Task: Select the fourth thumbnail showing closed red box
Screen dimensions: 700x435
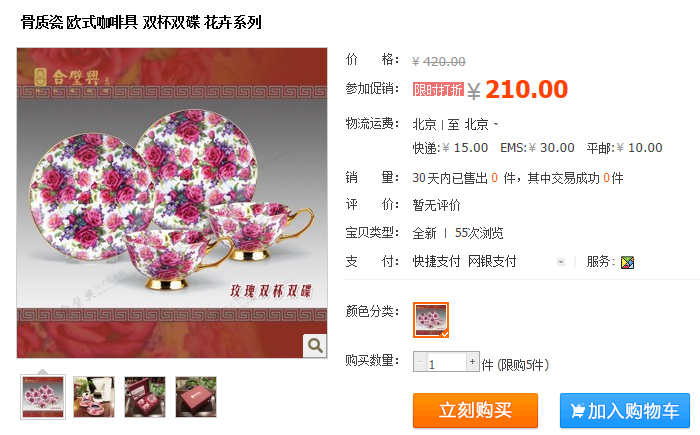Action: tap(196, 397)
